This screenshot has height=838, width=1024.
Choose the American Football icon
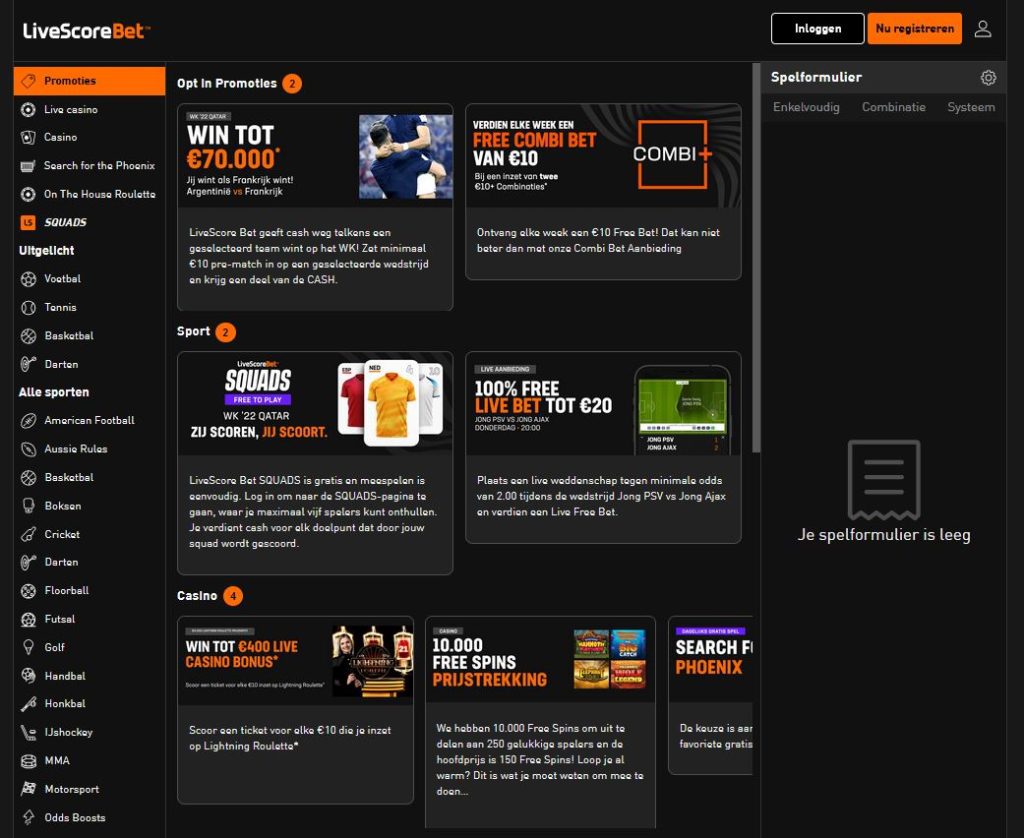tap(28, 421)
